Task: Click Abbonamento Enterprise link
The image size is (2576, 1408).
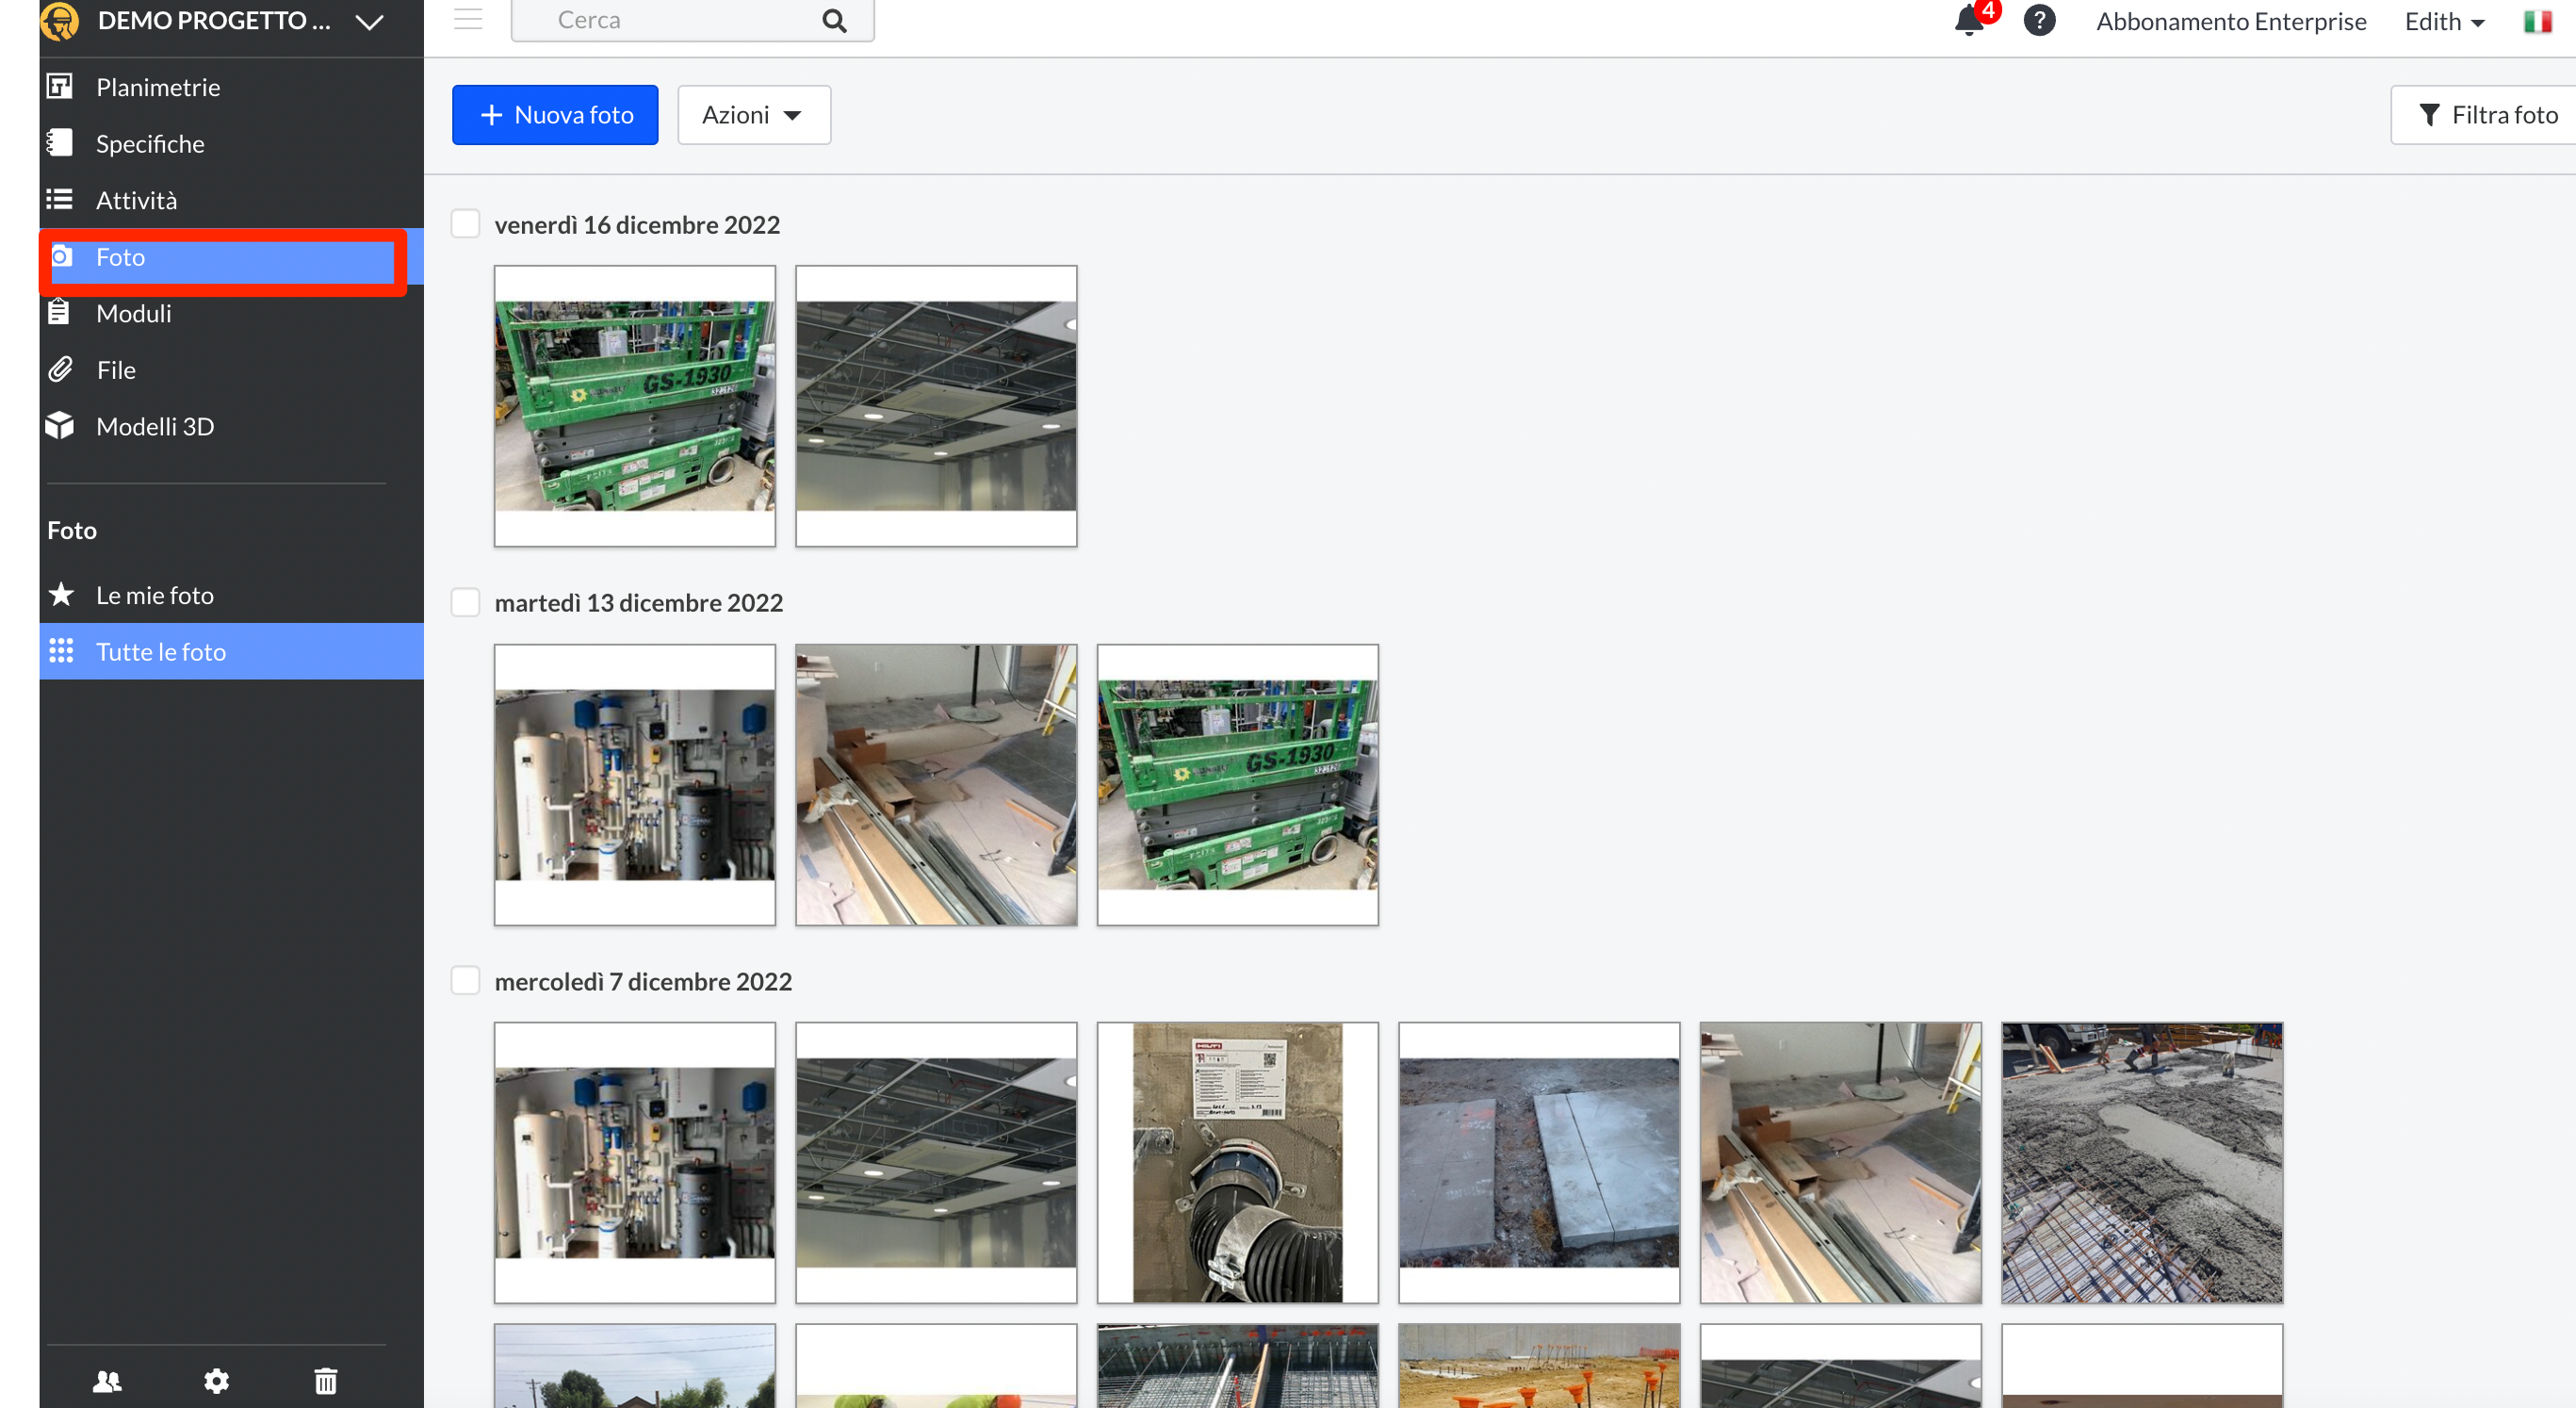Action: 2231,21
